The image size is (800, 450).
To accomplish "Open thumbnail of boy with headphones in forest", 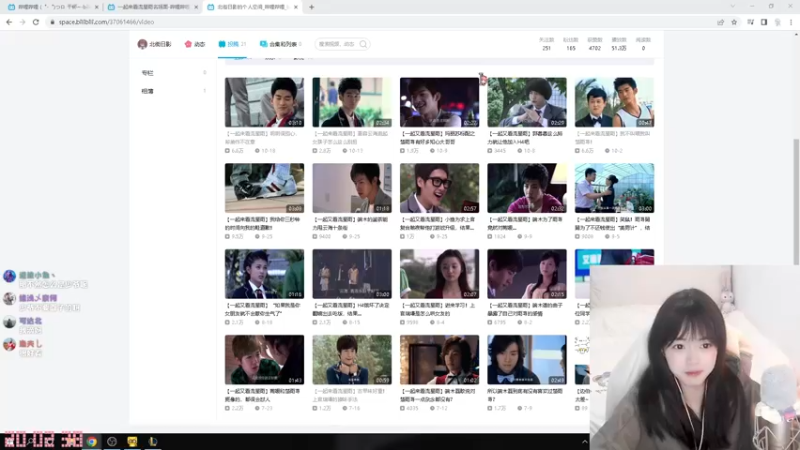I will point(352,359).
